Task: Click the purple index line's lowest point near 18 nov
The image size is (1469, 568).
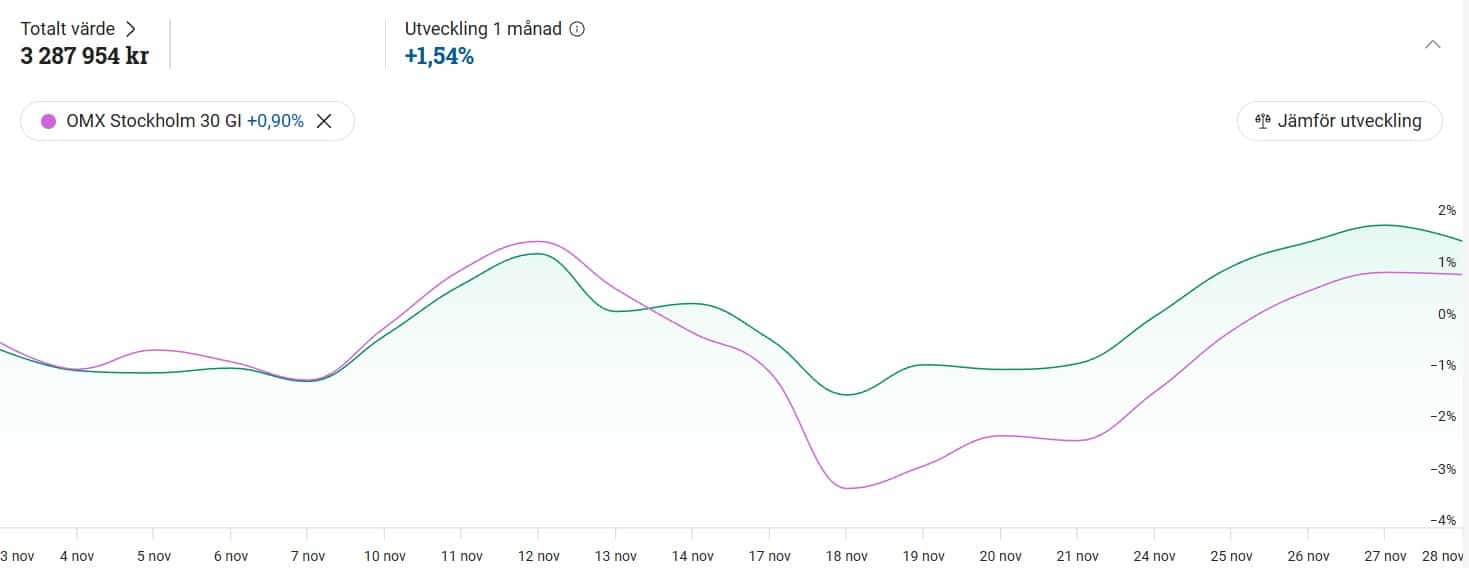Action: (x=848, y=488)
